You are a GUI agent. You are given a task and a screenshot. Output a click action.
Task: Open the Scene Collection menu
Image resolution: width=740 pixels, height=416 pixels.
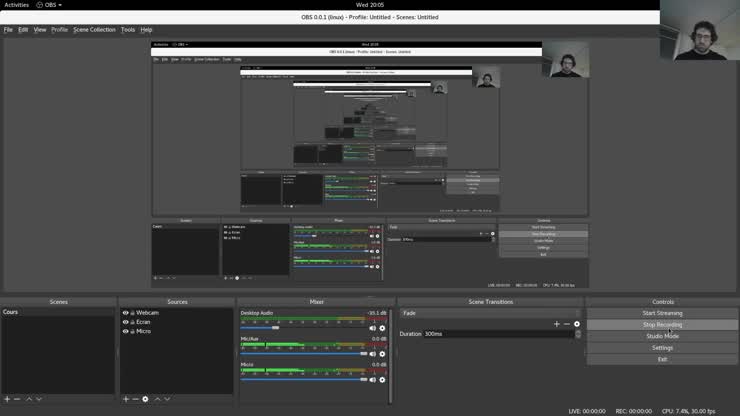coord(94,30)
